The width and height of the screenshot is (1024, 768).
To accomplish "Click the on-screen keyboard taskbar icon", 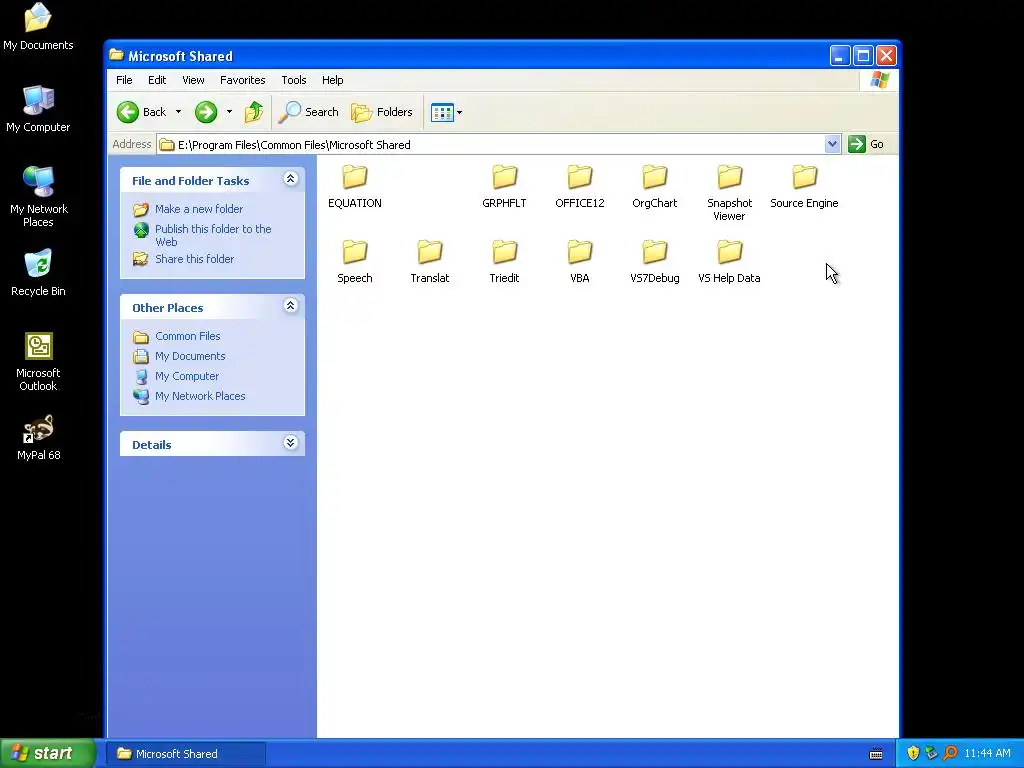I will click(x=876, y=754).
